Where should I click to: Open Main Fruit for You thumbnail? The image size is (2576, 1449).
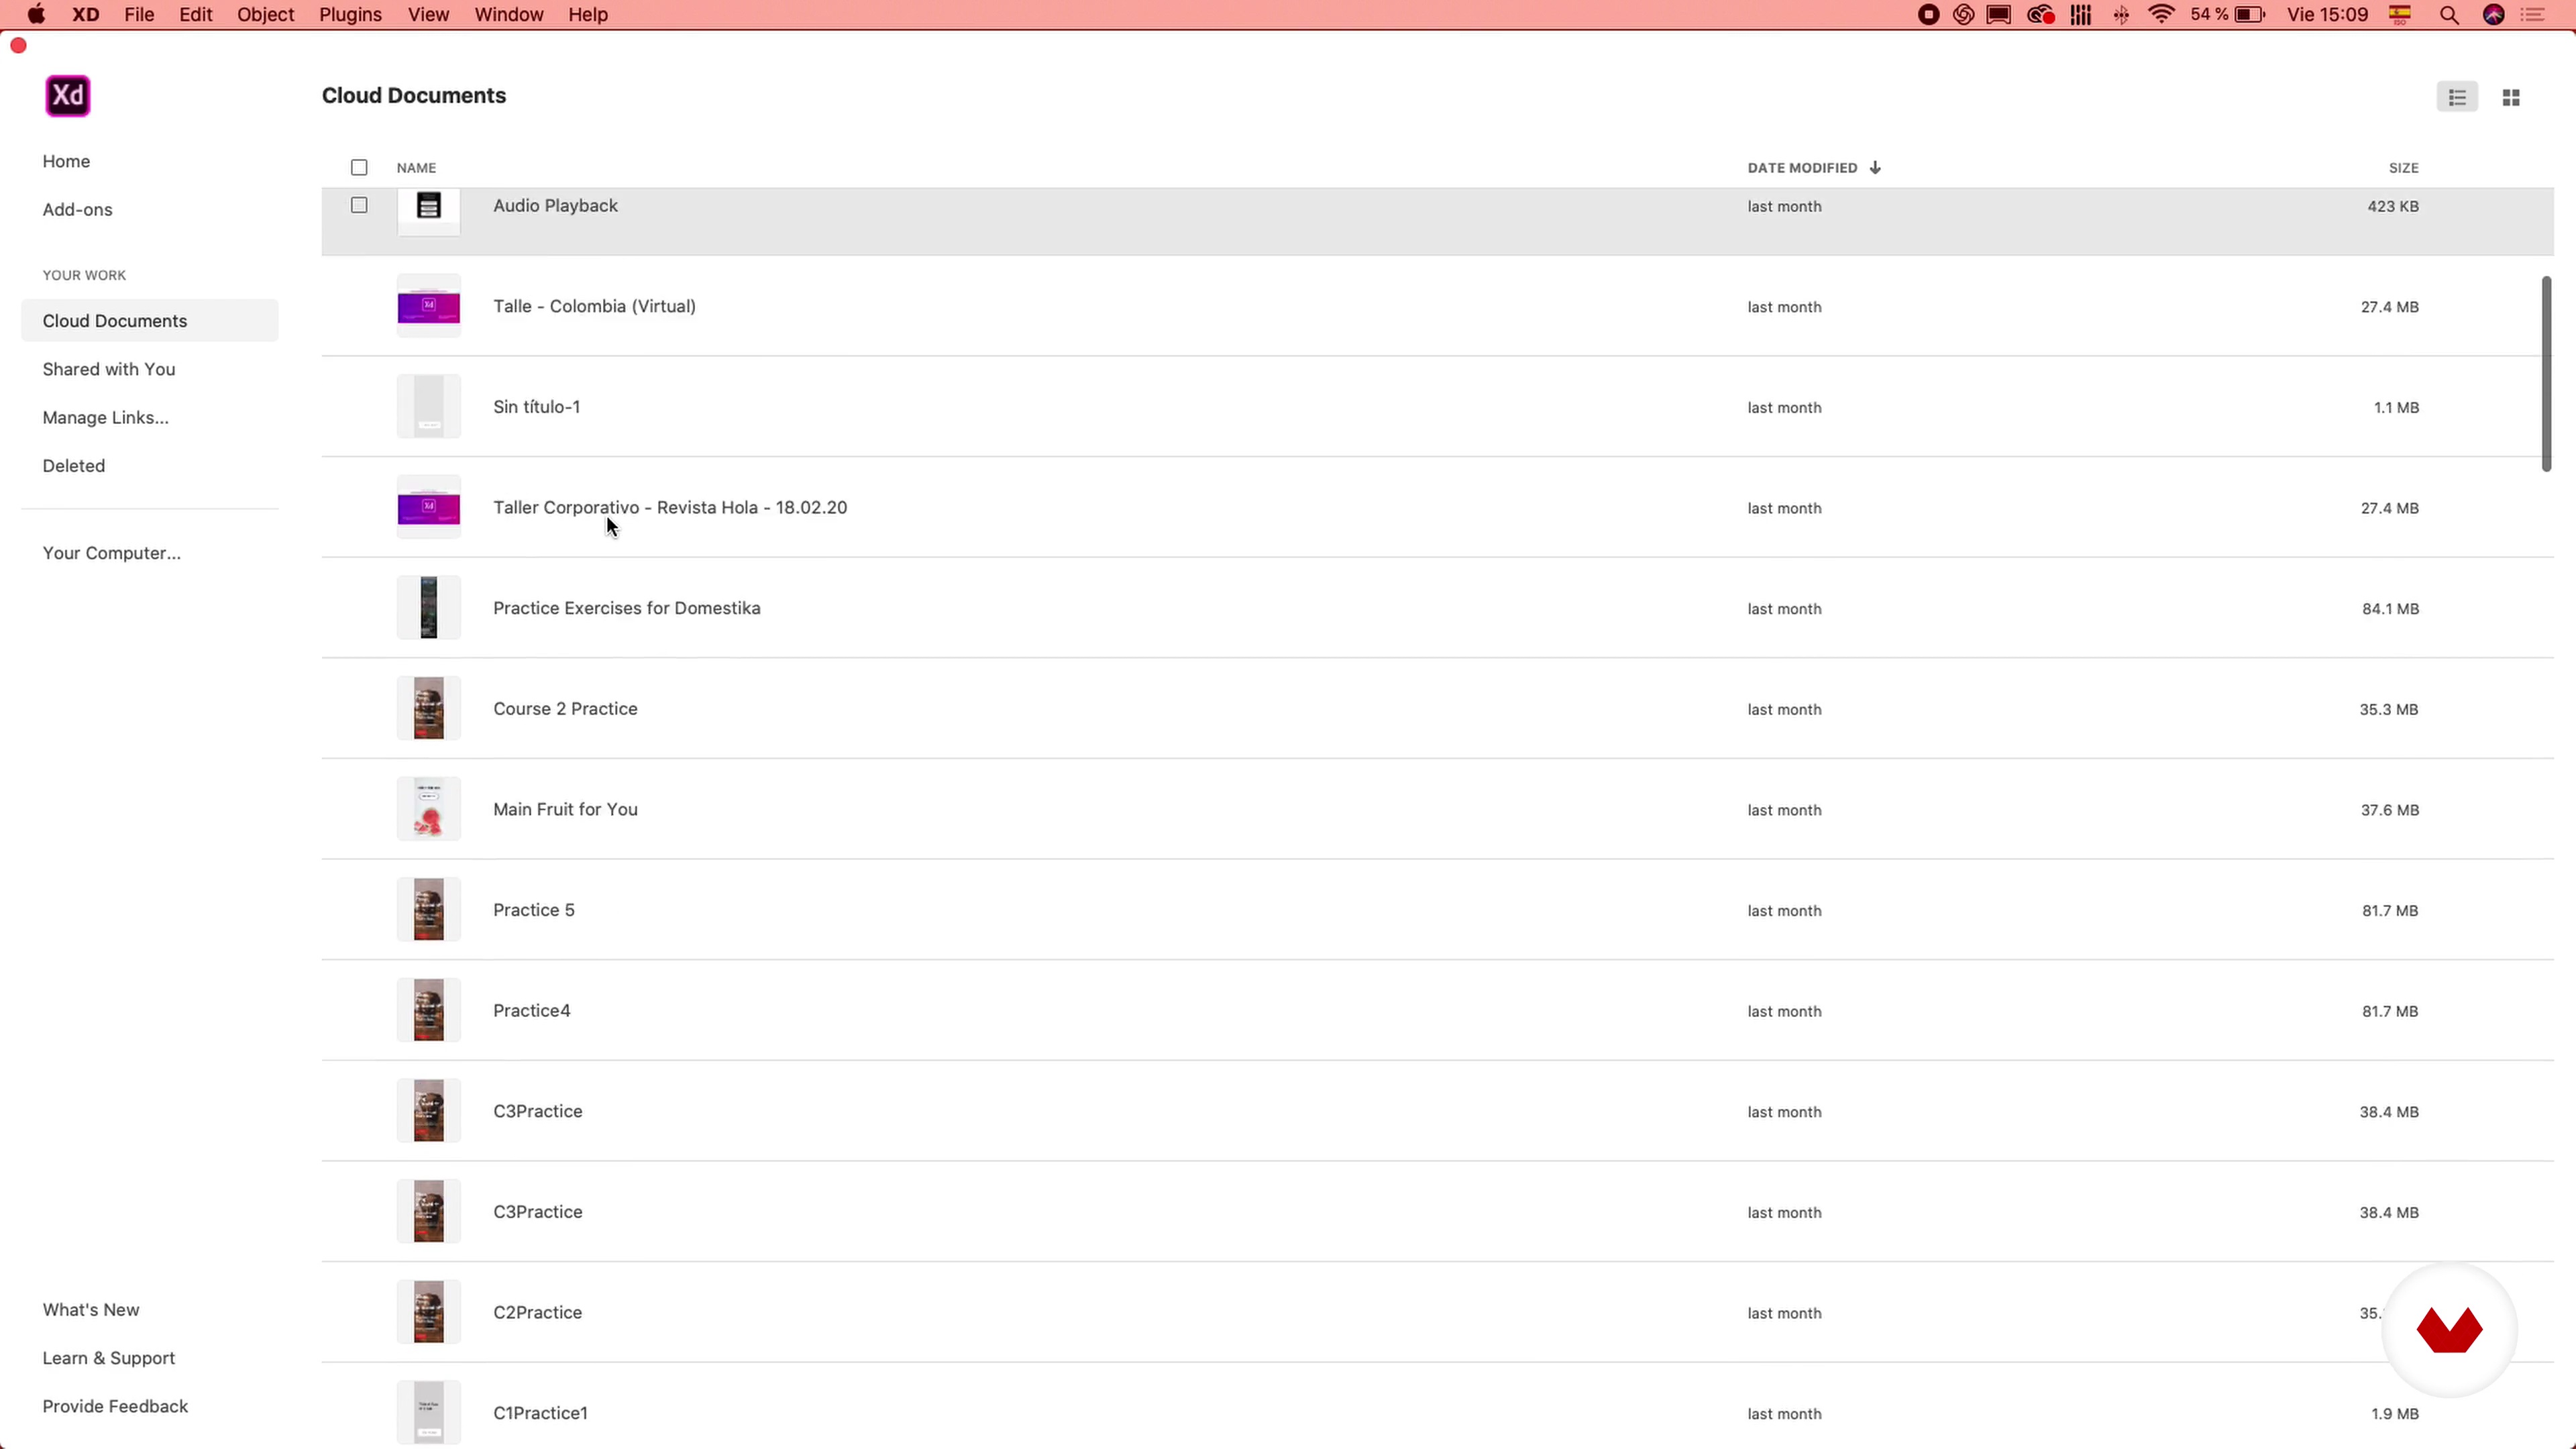click(429, 809)
